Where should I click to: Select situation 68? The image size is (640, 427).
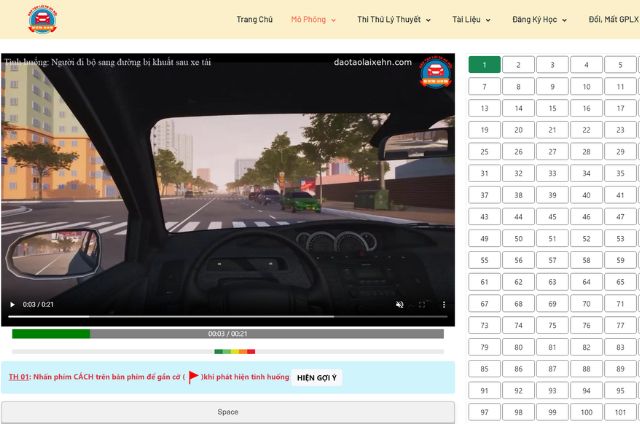coord(518,304)
